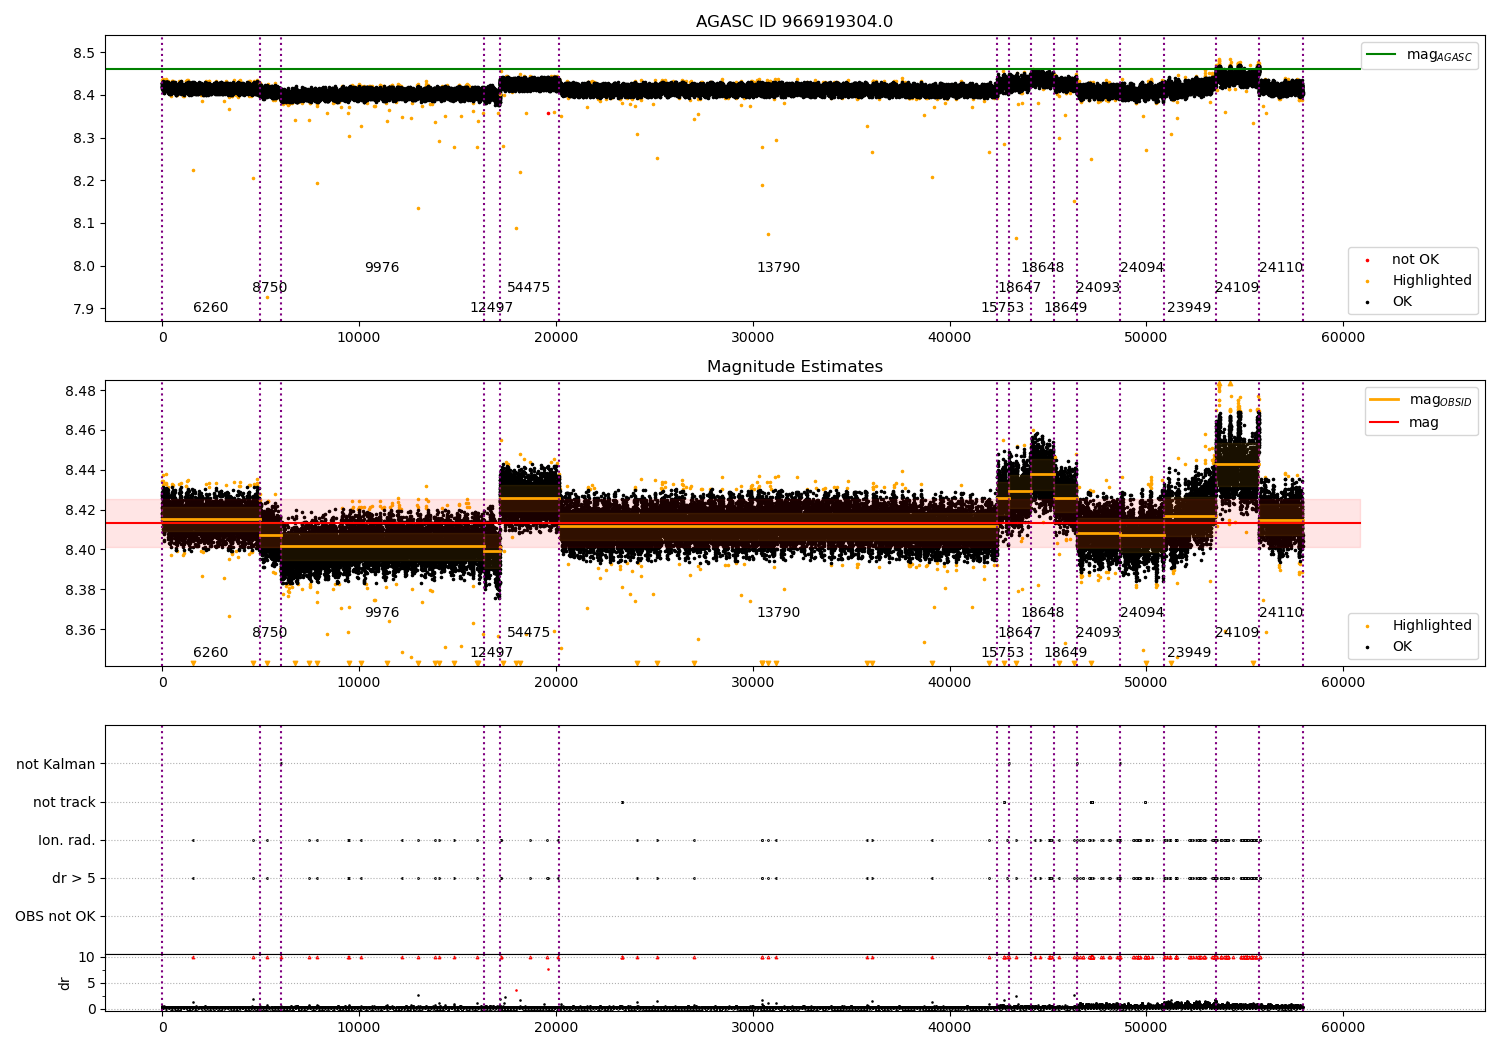Click the rotated 'dr' axis label at bottom
Image resolution: width=1500 pixels, height=1050 pixels.
[65, 983]
